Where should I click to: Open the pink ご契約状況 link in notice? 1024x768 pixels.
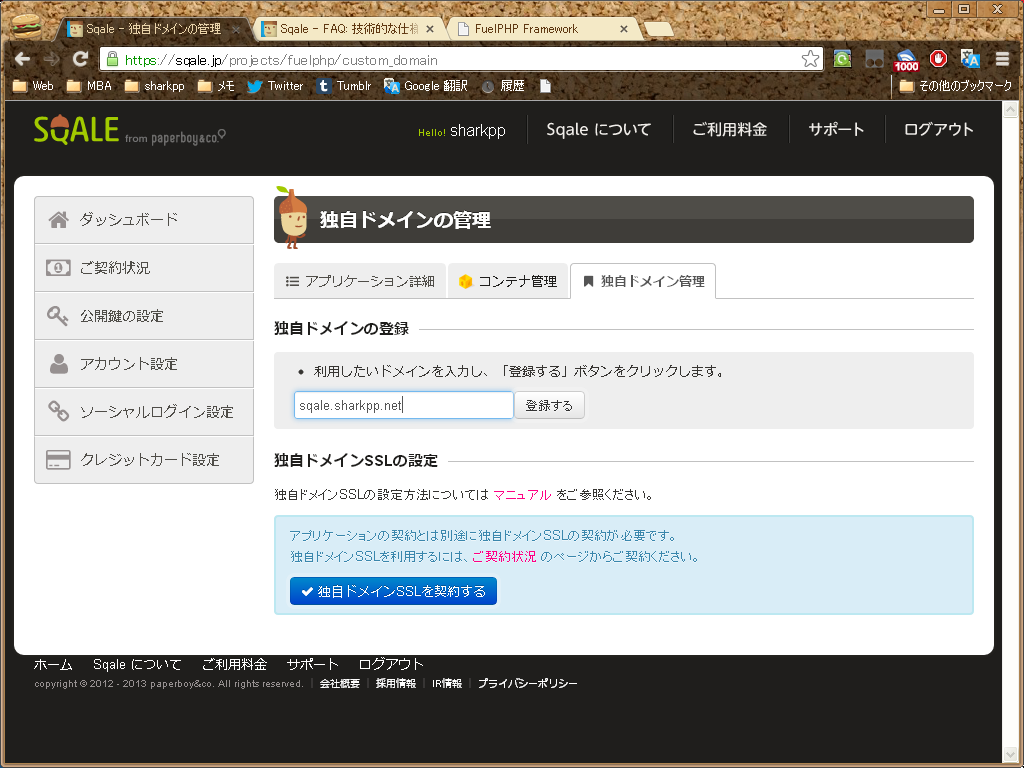(504, 556)
